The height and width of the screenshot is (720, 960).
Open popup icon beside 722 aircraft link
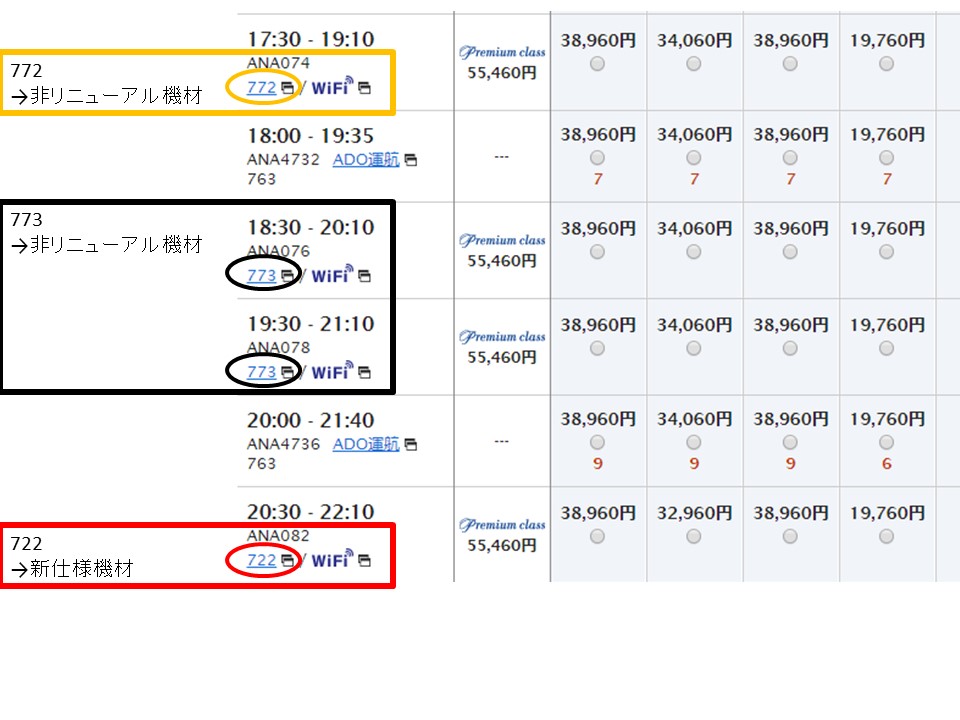(287, 560)
